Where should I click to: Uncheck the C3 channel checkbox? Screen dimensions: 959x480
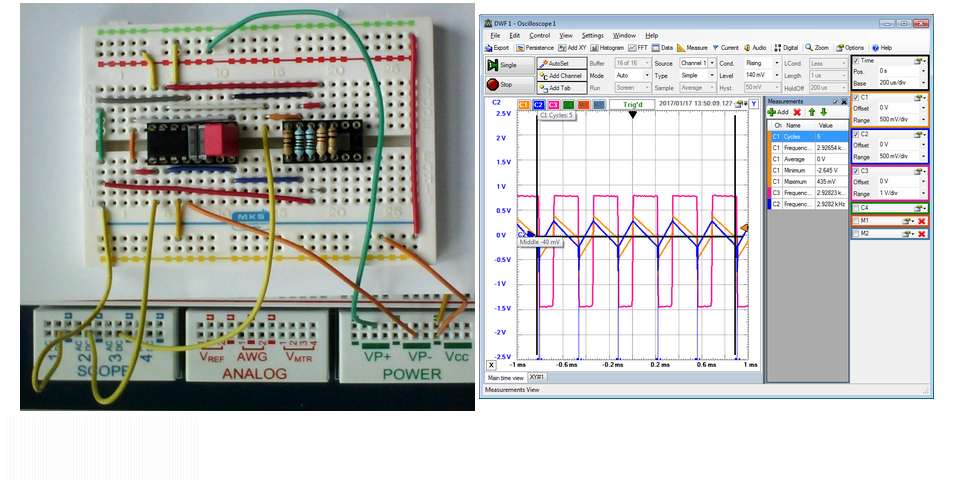[x=856, y=171]
